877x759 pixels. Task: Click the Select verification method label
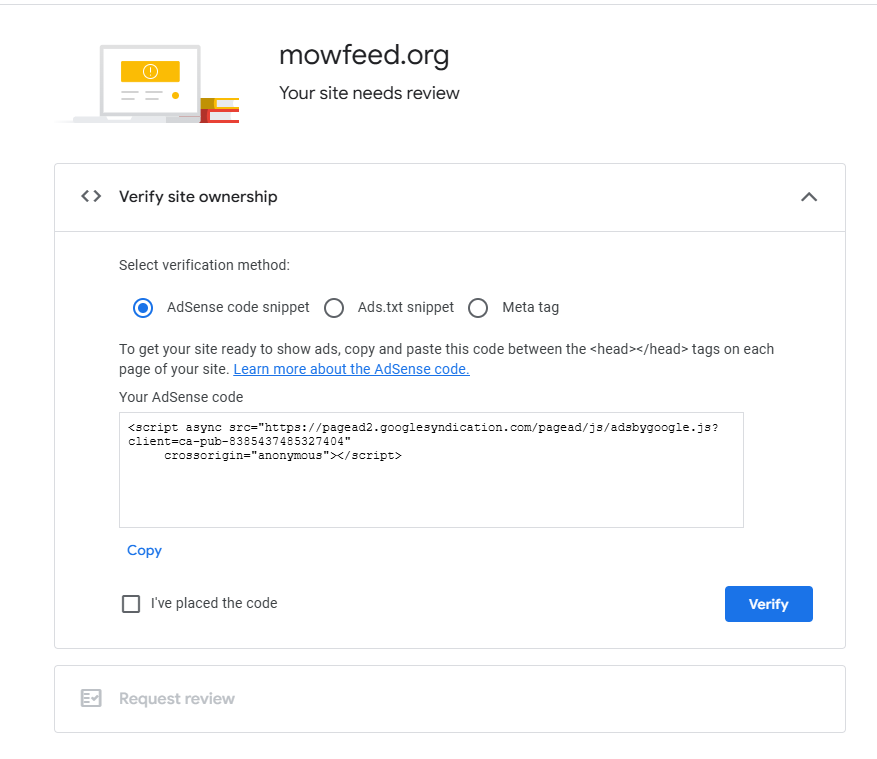point(204,265)
